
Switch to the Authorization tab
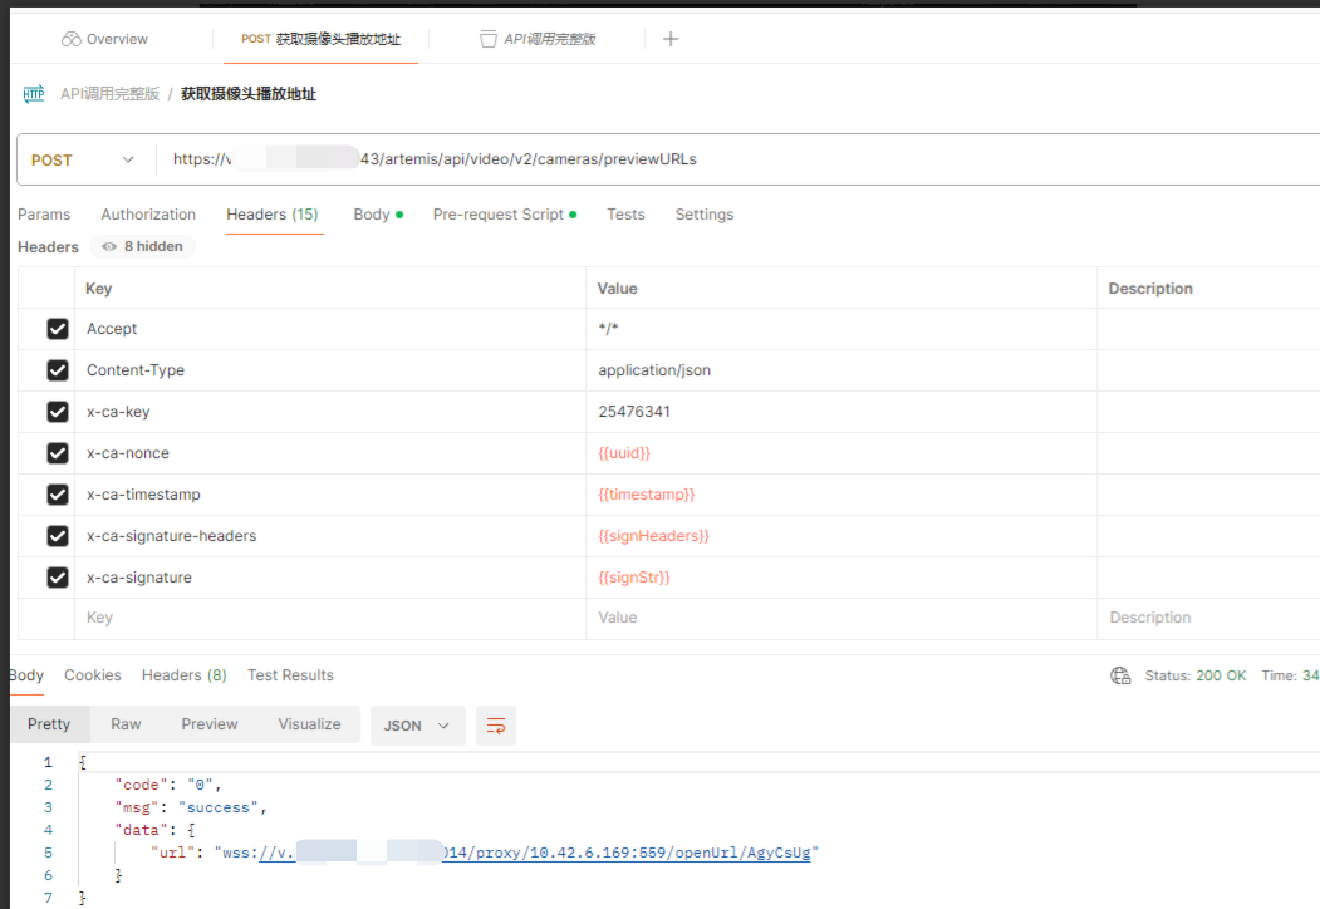tap(148, 215)
